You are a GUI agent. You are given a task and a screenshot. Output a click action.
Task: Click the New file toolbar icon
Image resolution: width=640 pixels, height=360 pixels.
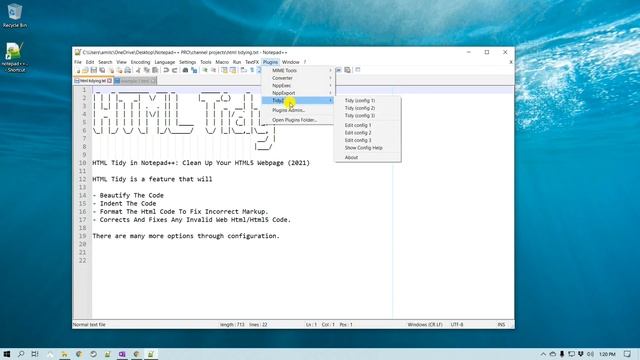pyautogui.click(x=78, y=70)
